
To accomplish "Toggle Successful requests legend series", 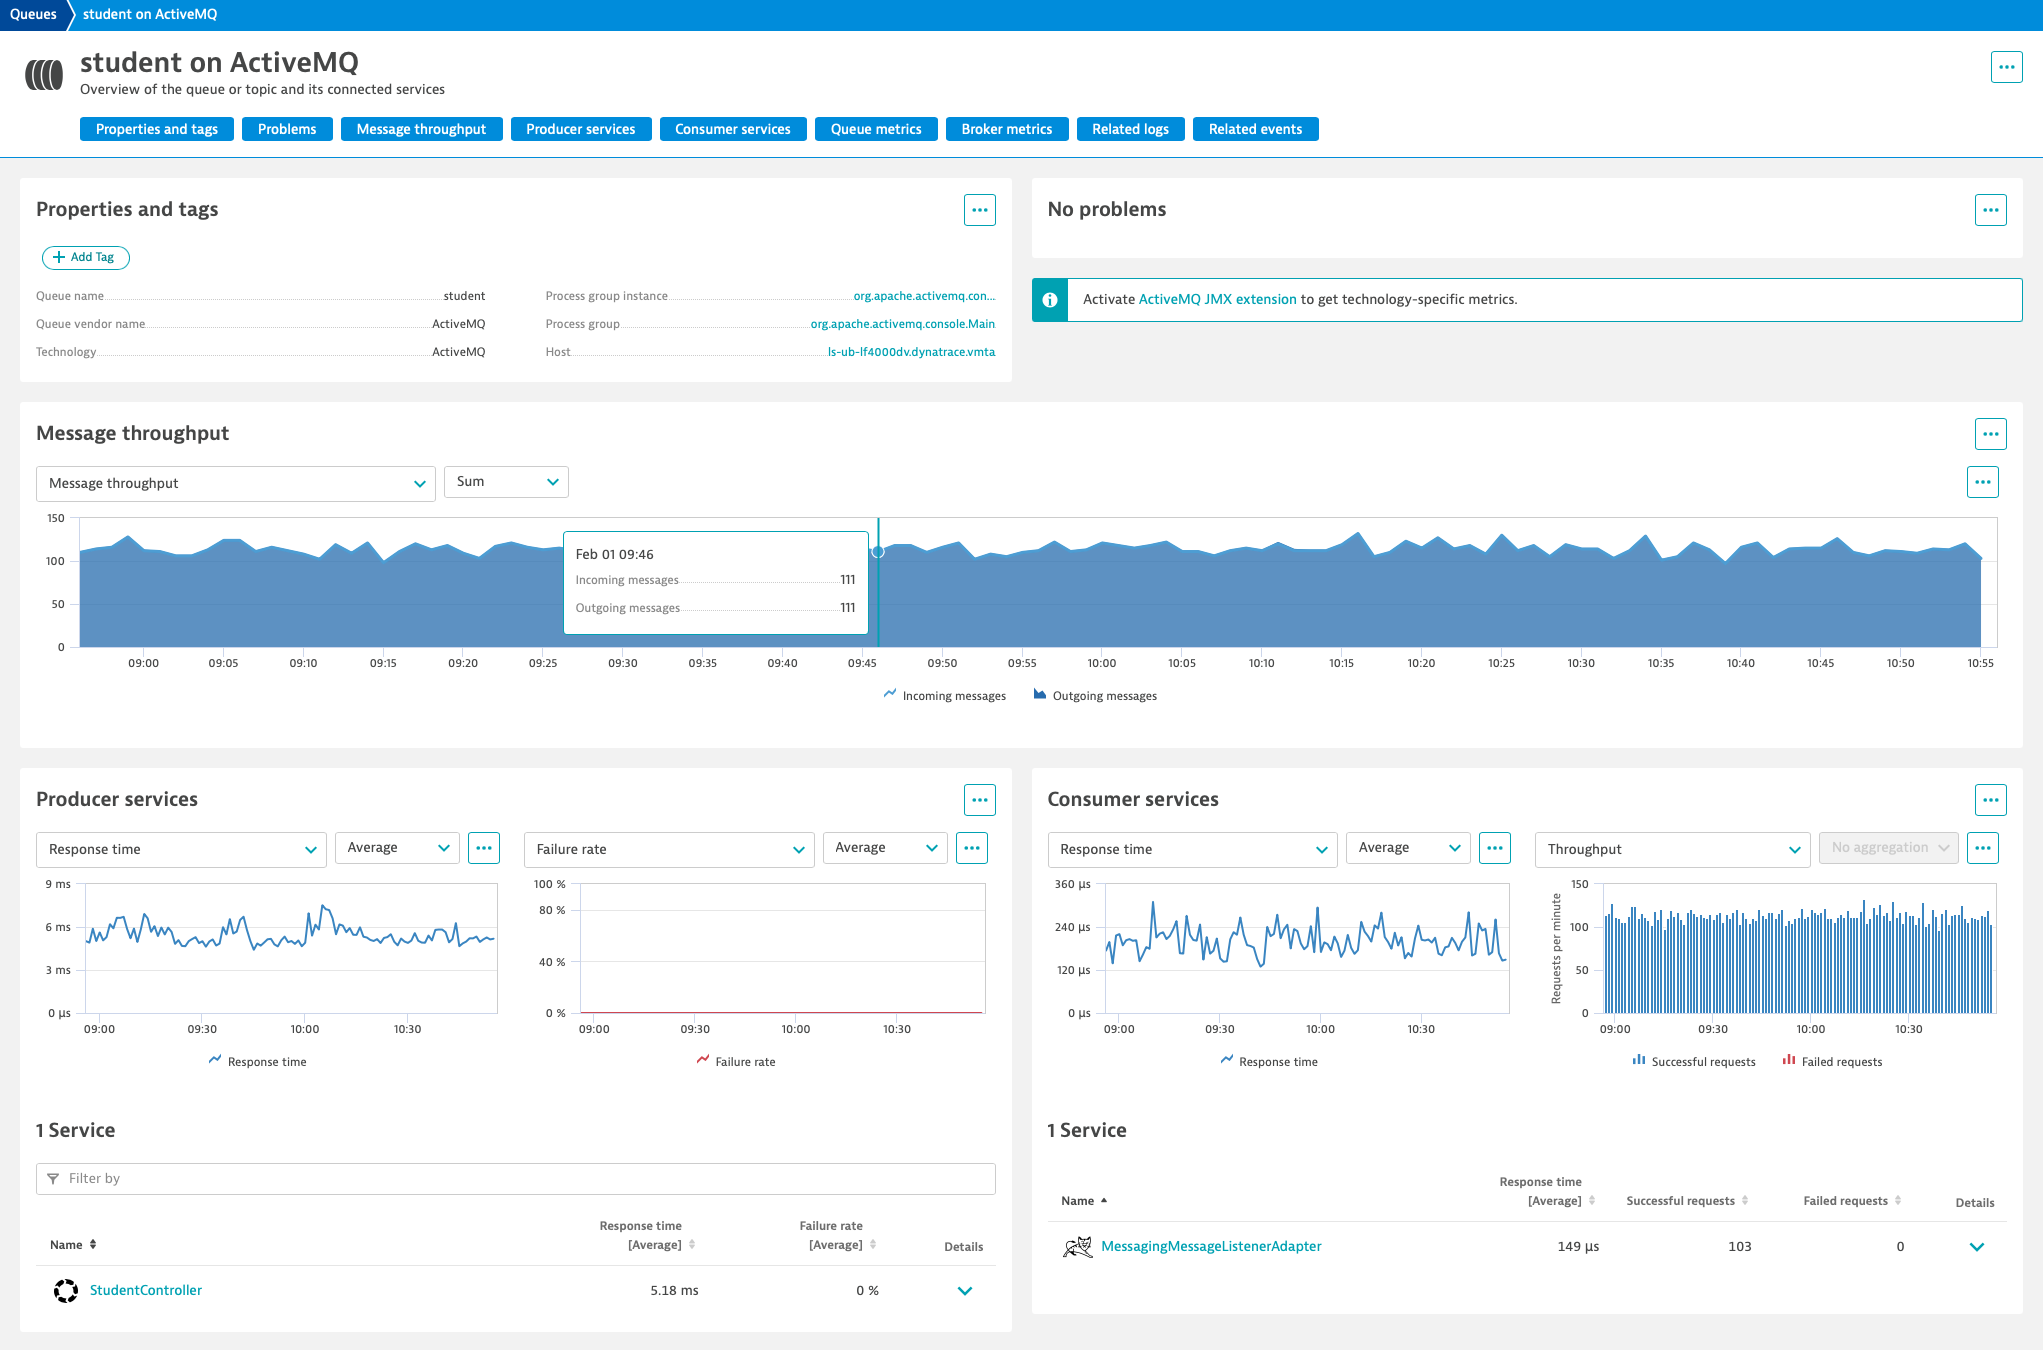I will (1694, 1062).
